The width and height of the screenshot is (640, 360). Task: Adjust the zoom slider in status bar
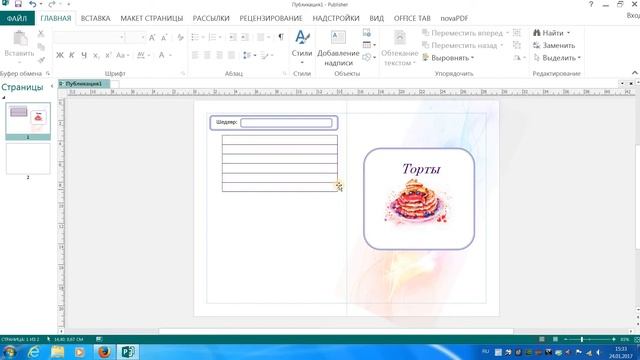582,339
